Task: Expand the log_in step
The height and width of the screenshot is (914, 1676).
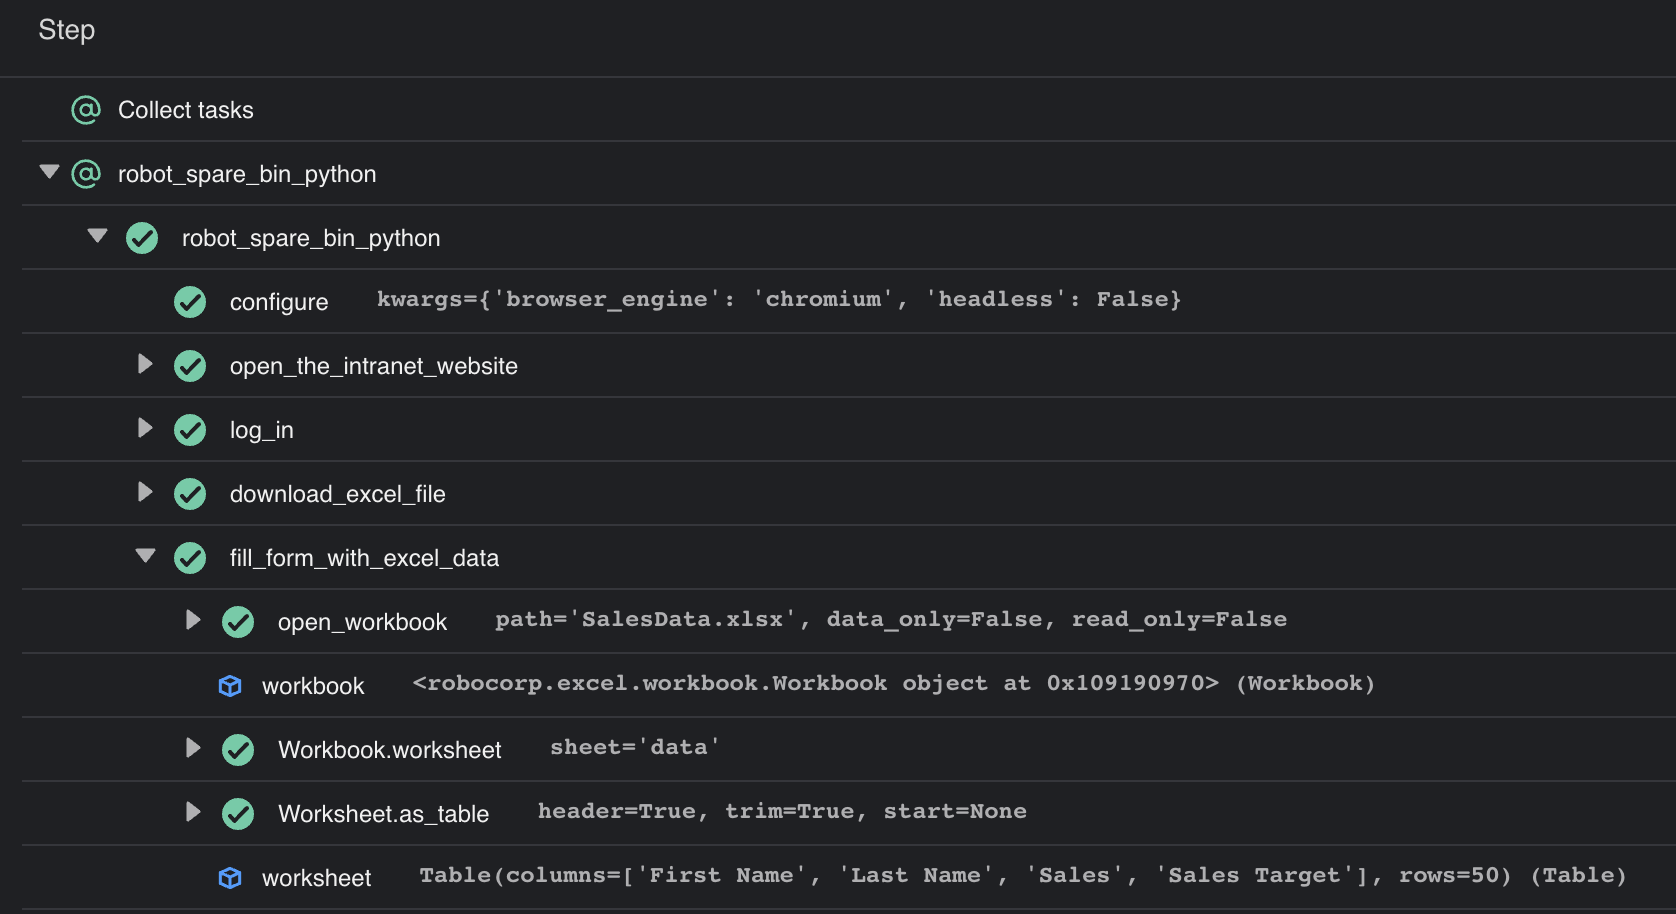Action: [x=145, y=428]
